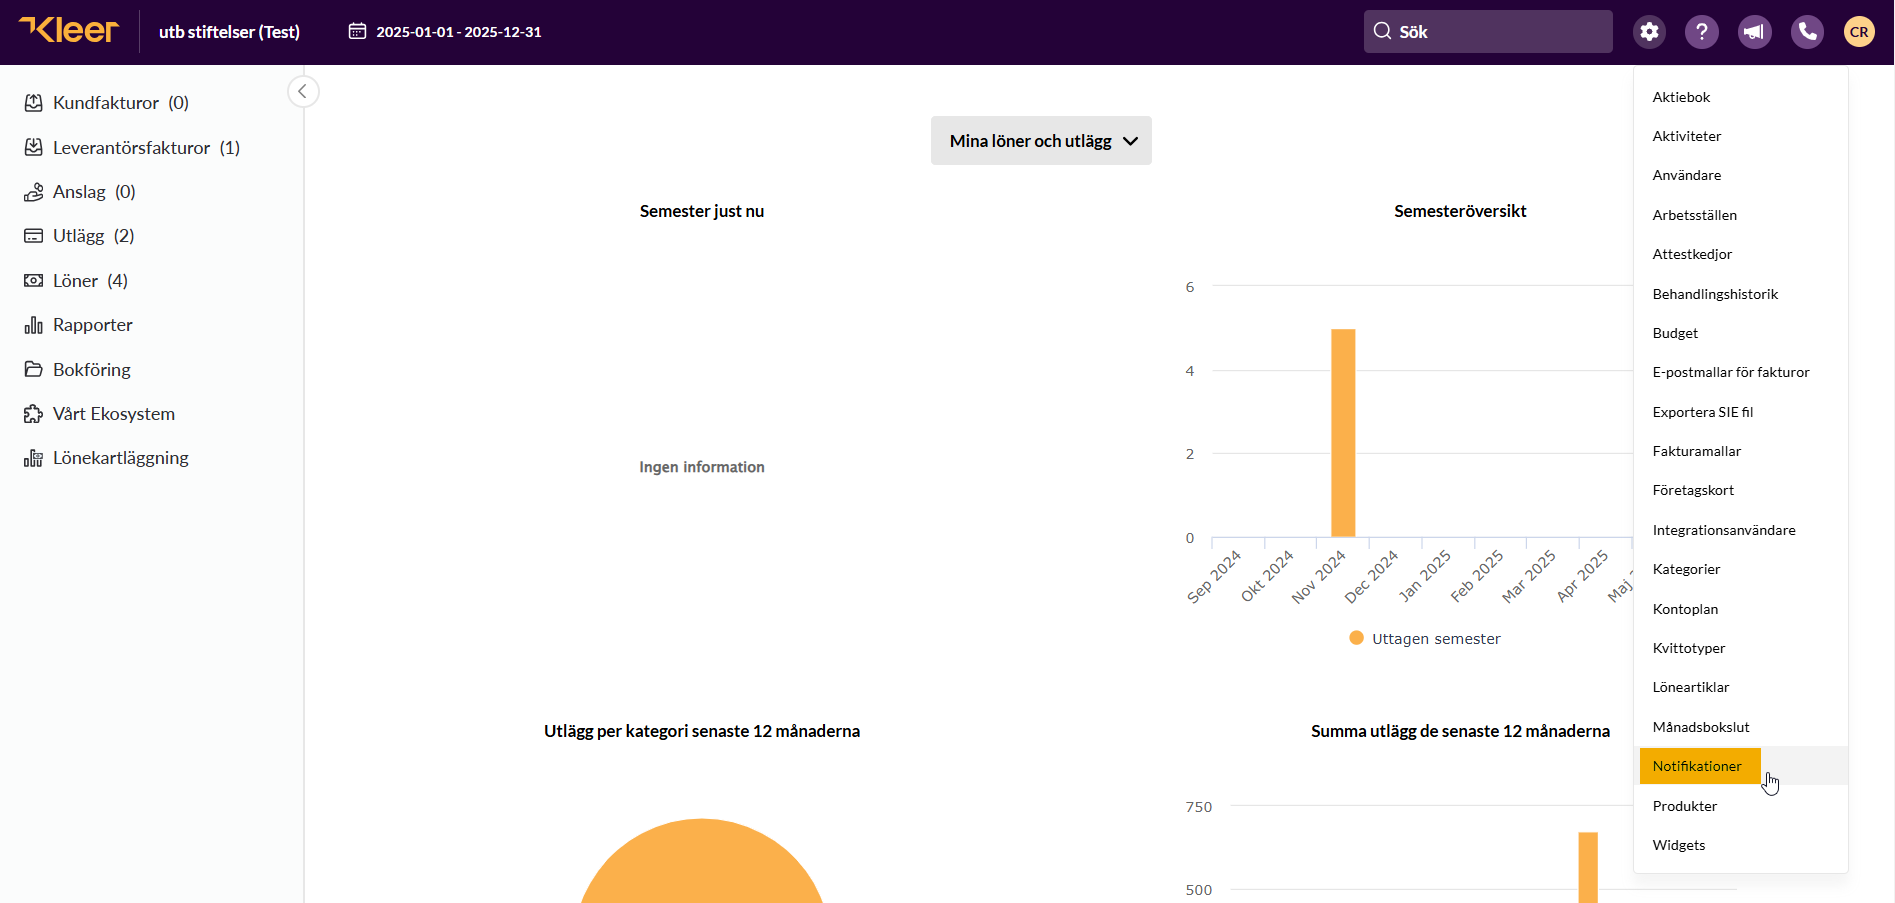Click the orange pie chart under Utlägg per kategori

(702, 861)
